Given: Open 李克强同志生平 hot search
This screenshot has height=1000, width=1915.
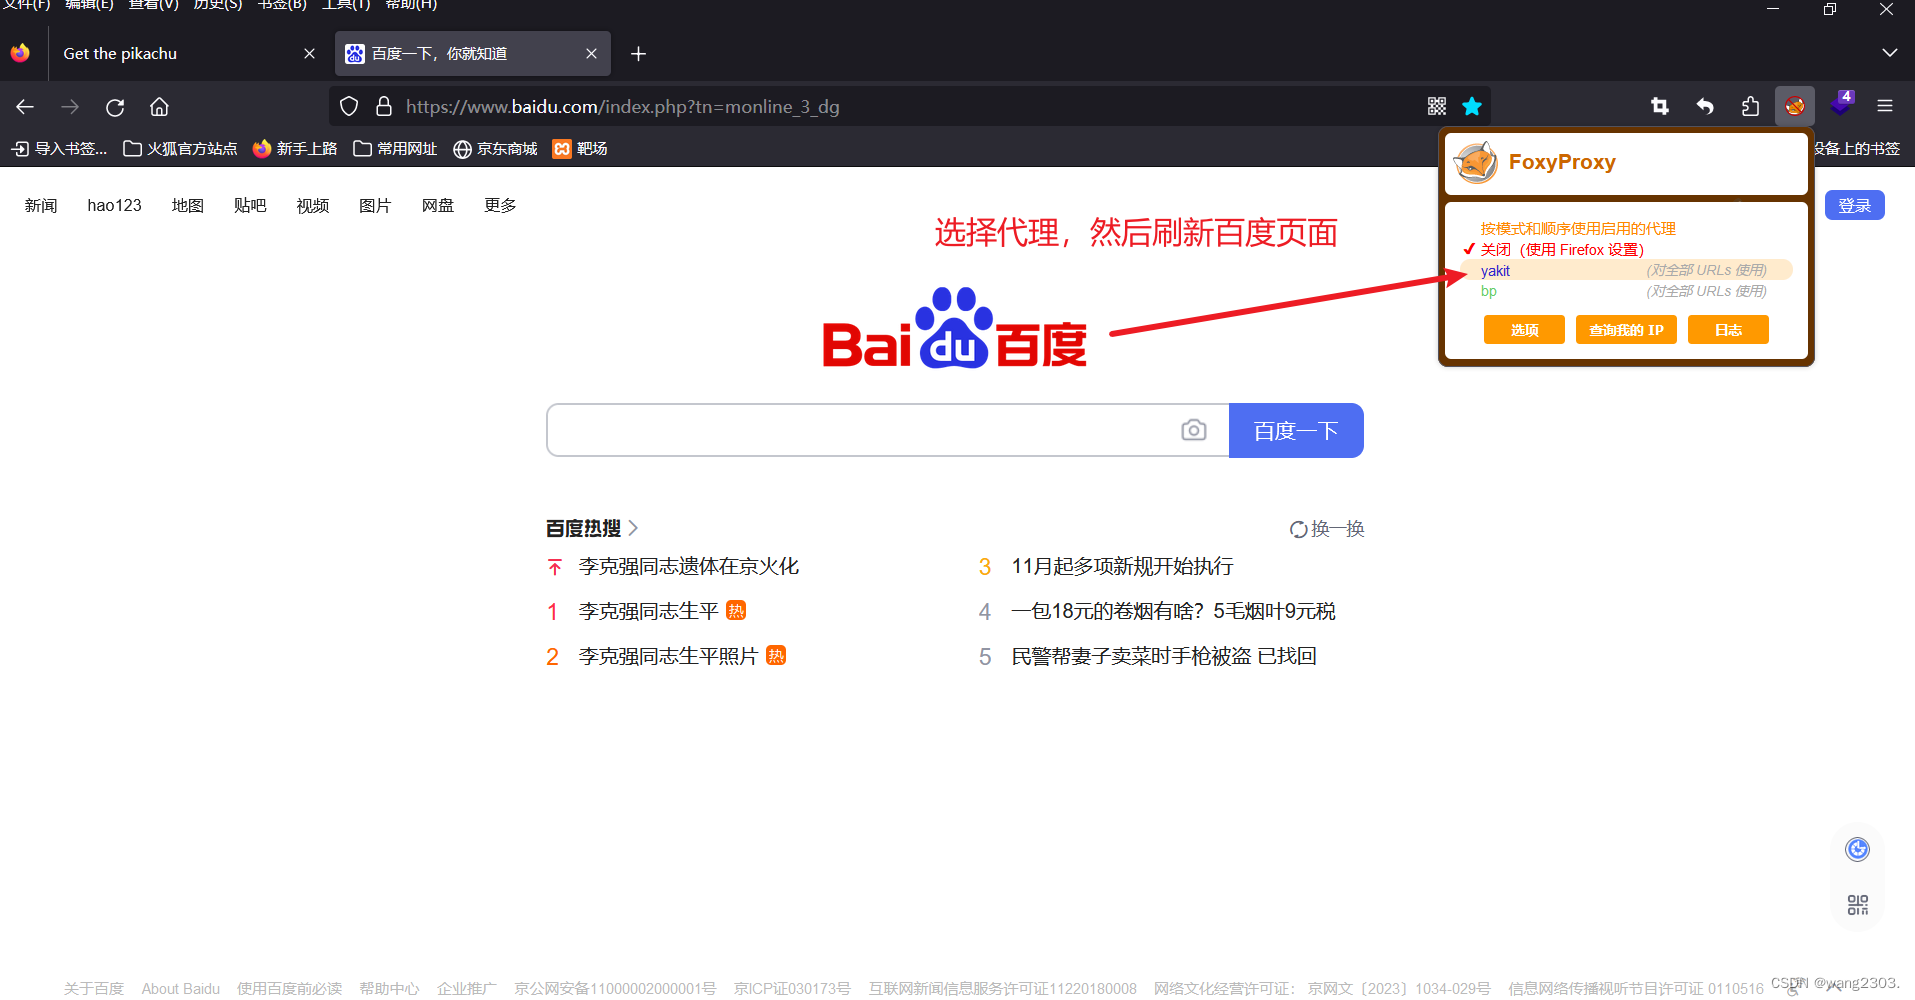Looking at the screenshot, I should (x=648, y=611).
